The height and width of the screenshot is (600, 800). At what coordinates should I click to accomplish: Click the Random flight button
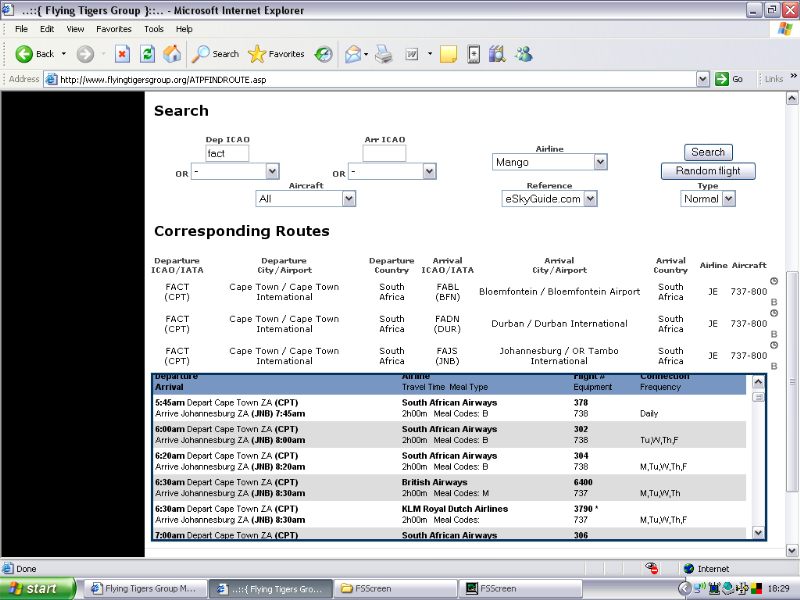tap(708, 171)
